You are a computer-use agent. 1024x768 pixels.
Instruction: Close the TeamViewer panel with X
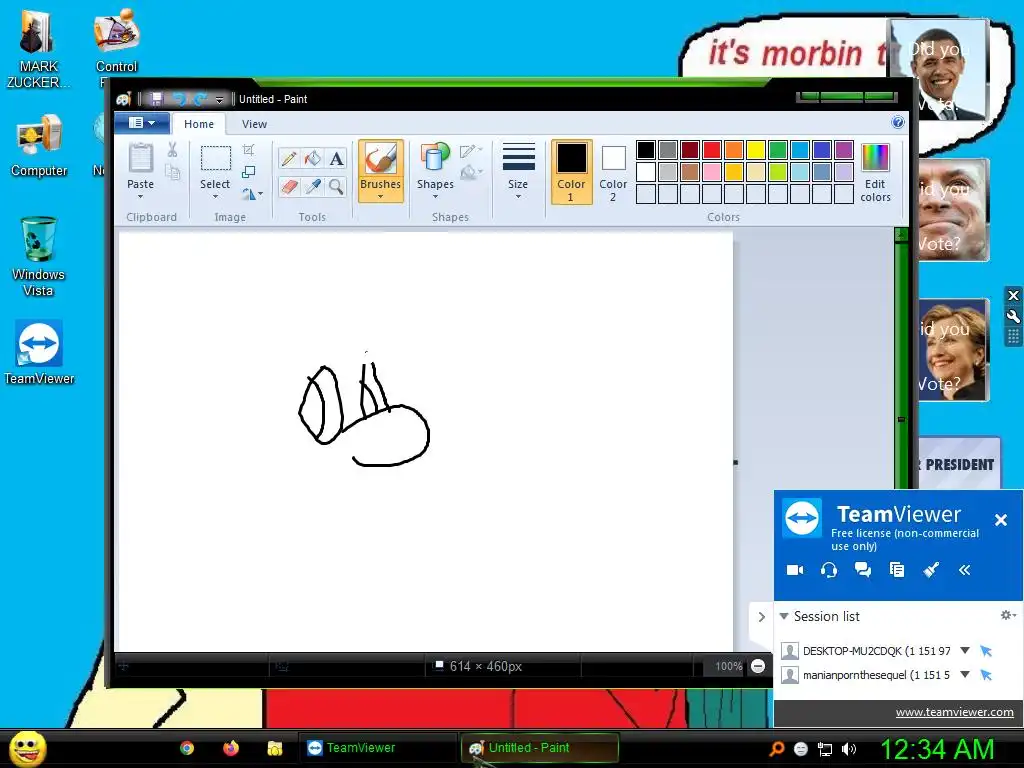[x=1000, y=520]
